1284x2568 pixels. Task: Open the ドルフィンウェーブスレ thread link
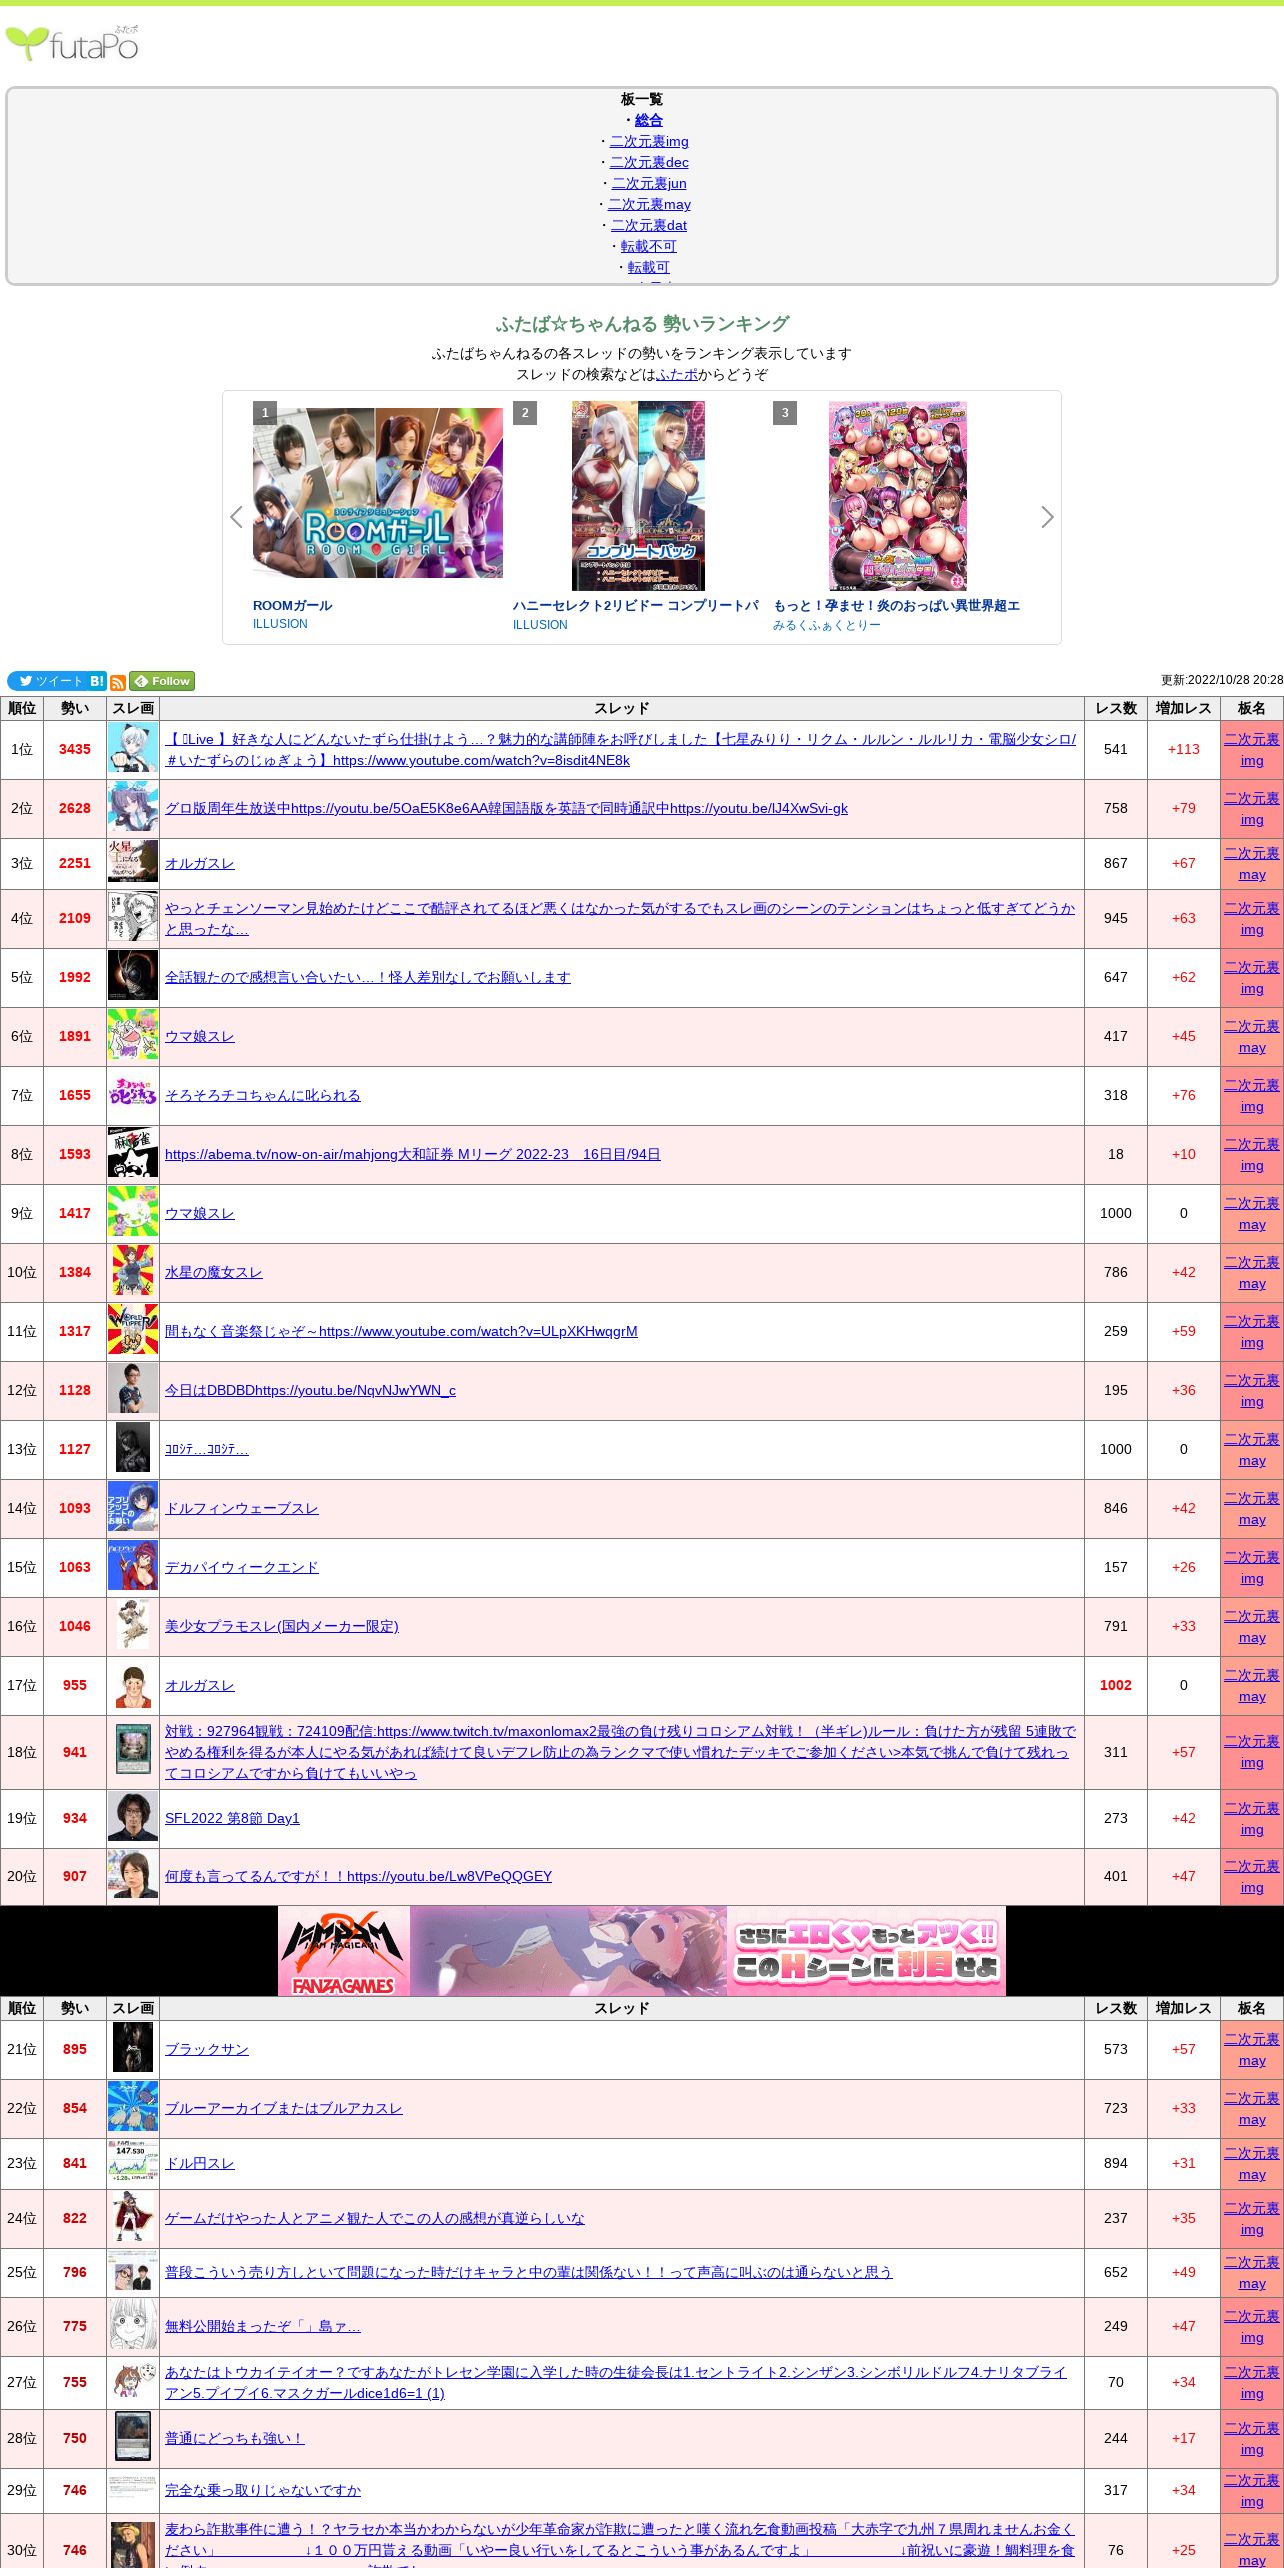point(241,1508)
